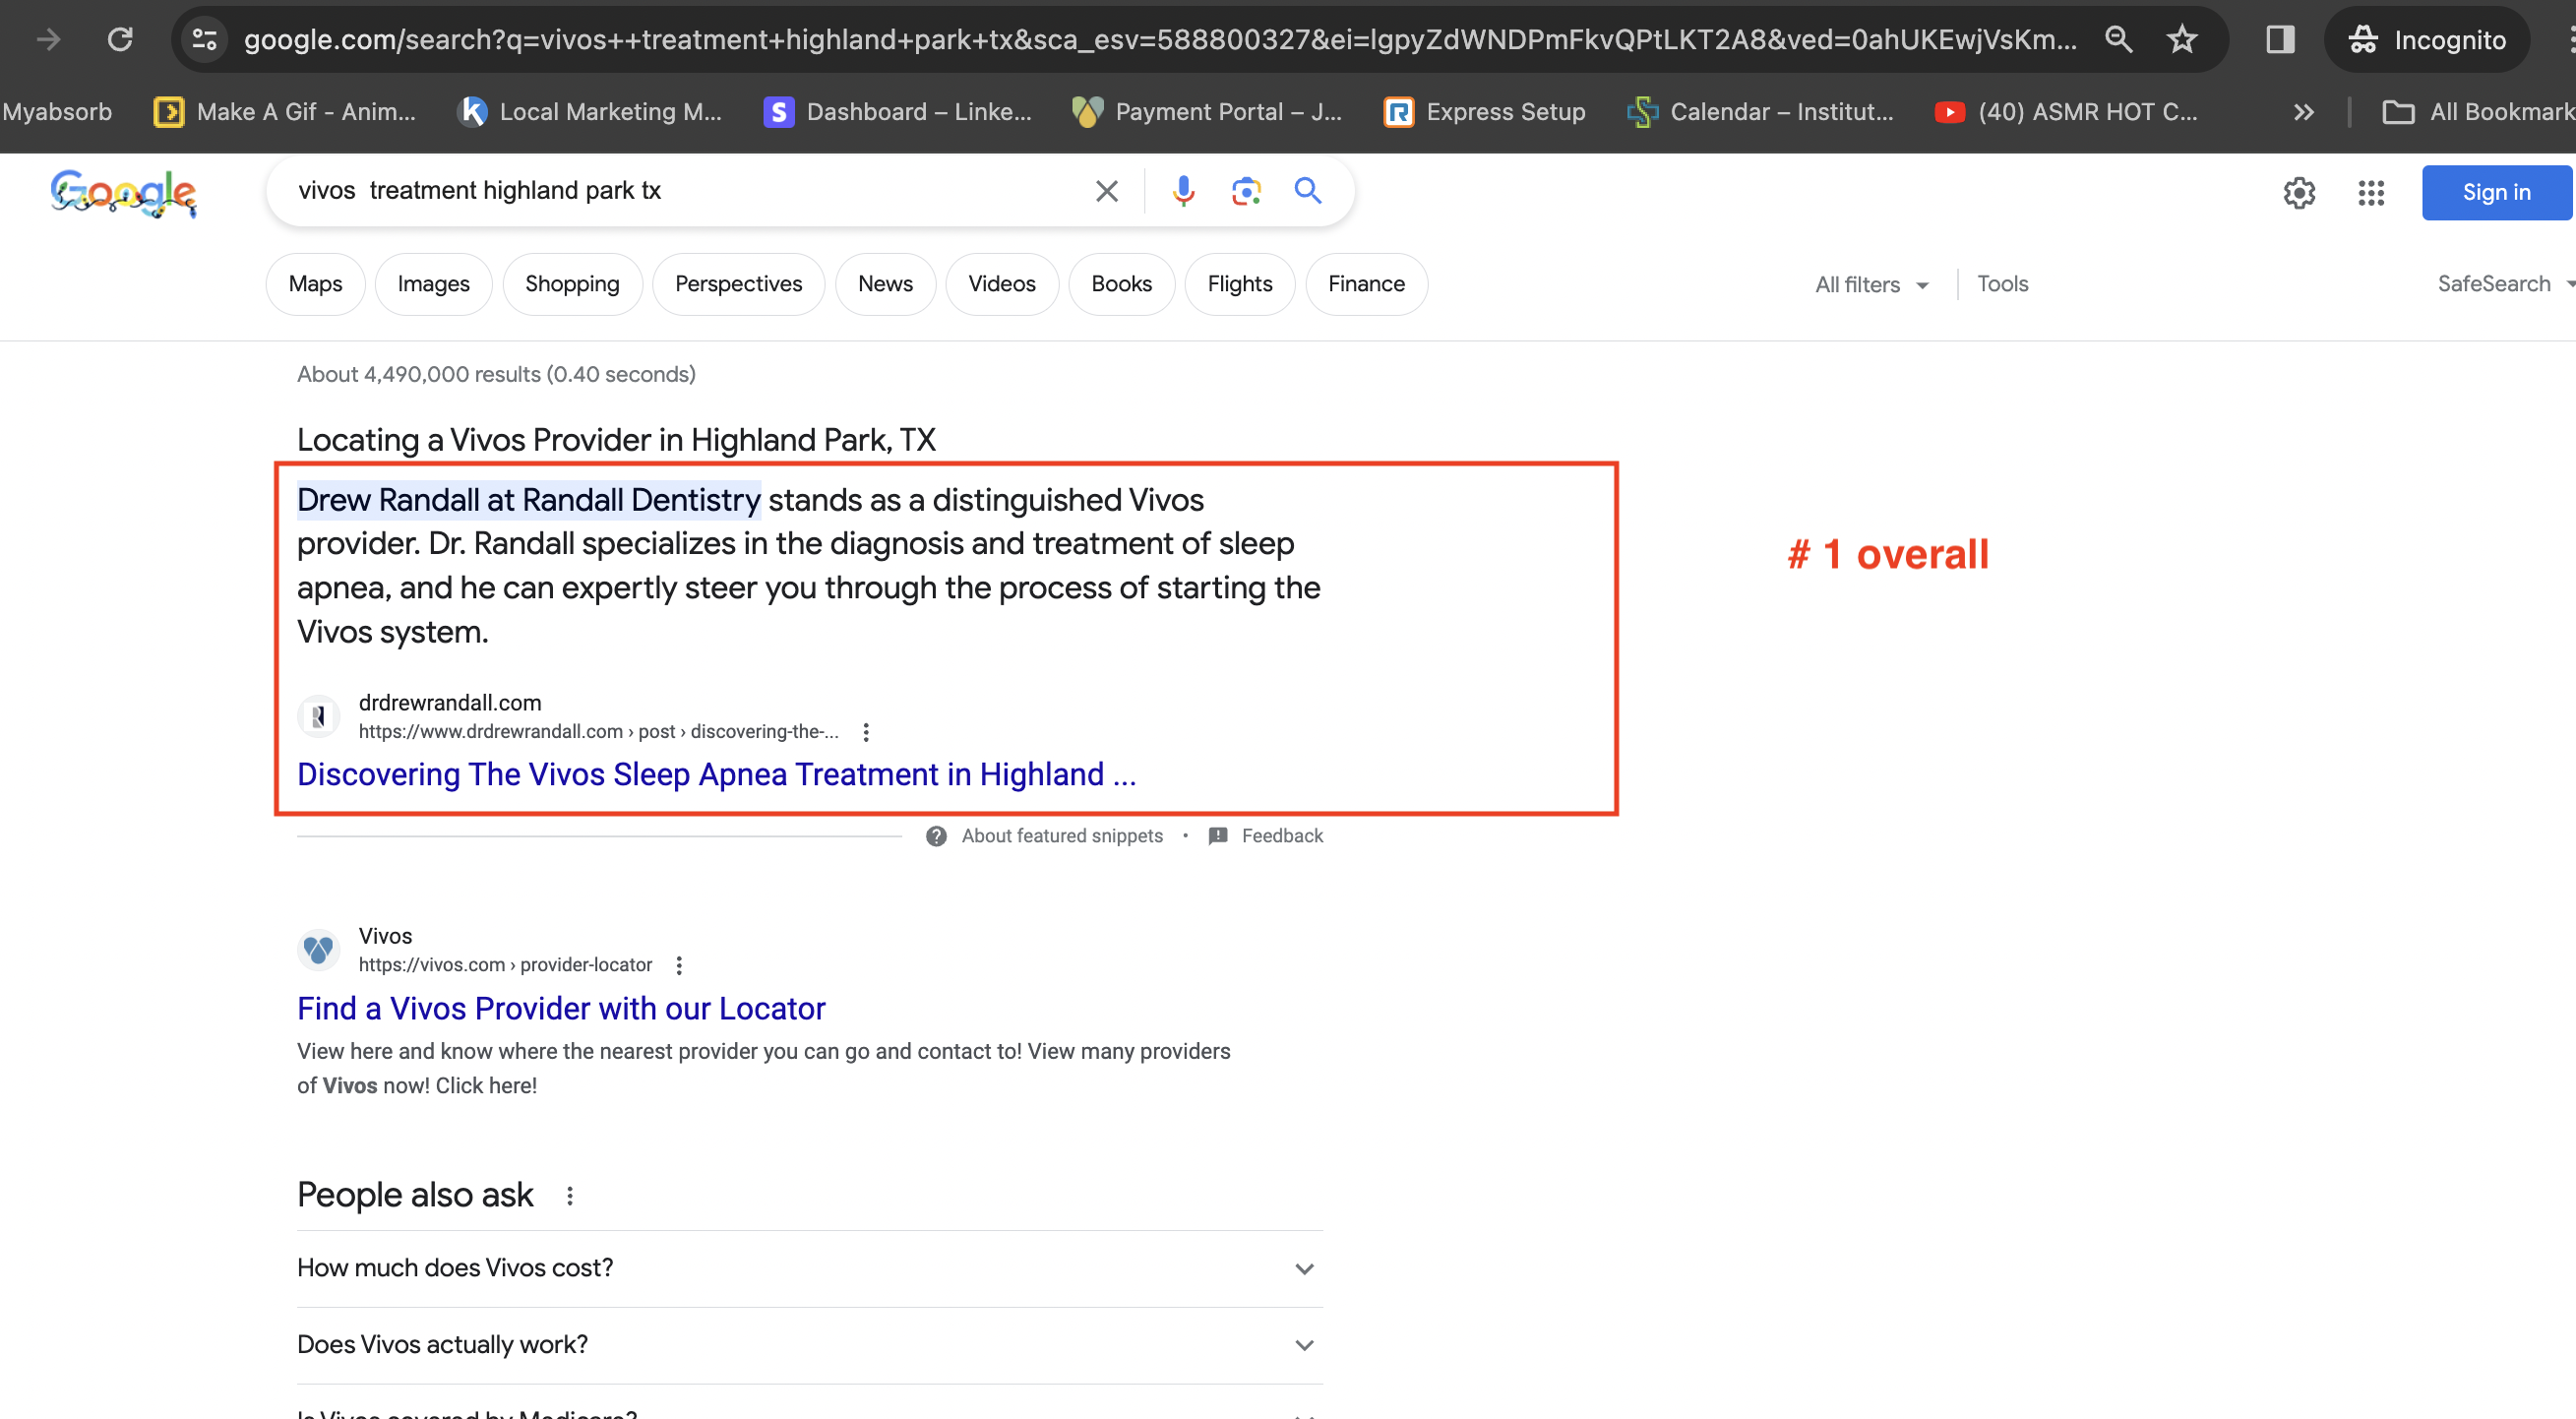Toggle the Tools filter option

(2003, 283)
